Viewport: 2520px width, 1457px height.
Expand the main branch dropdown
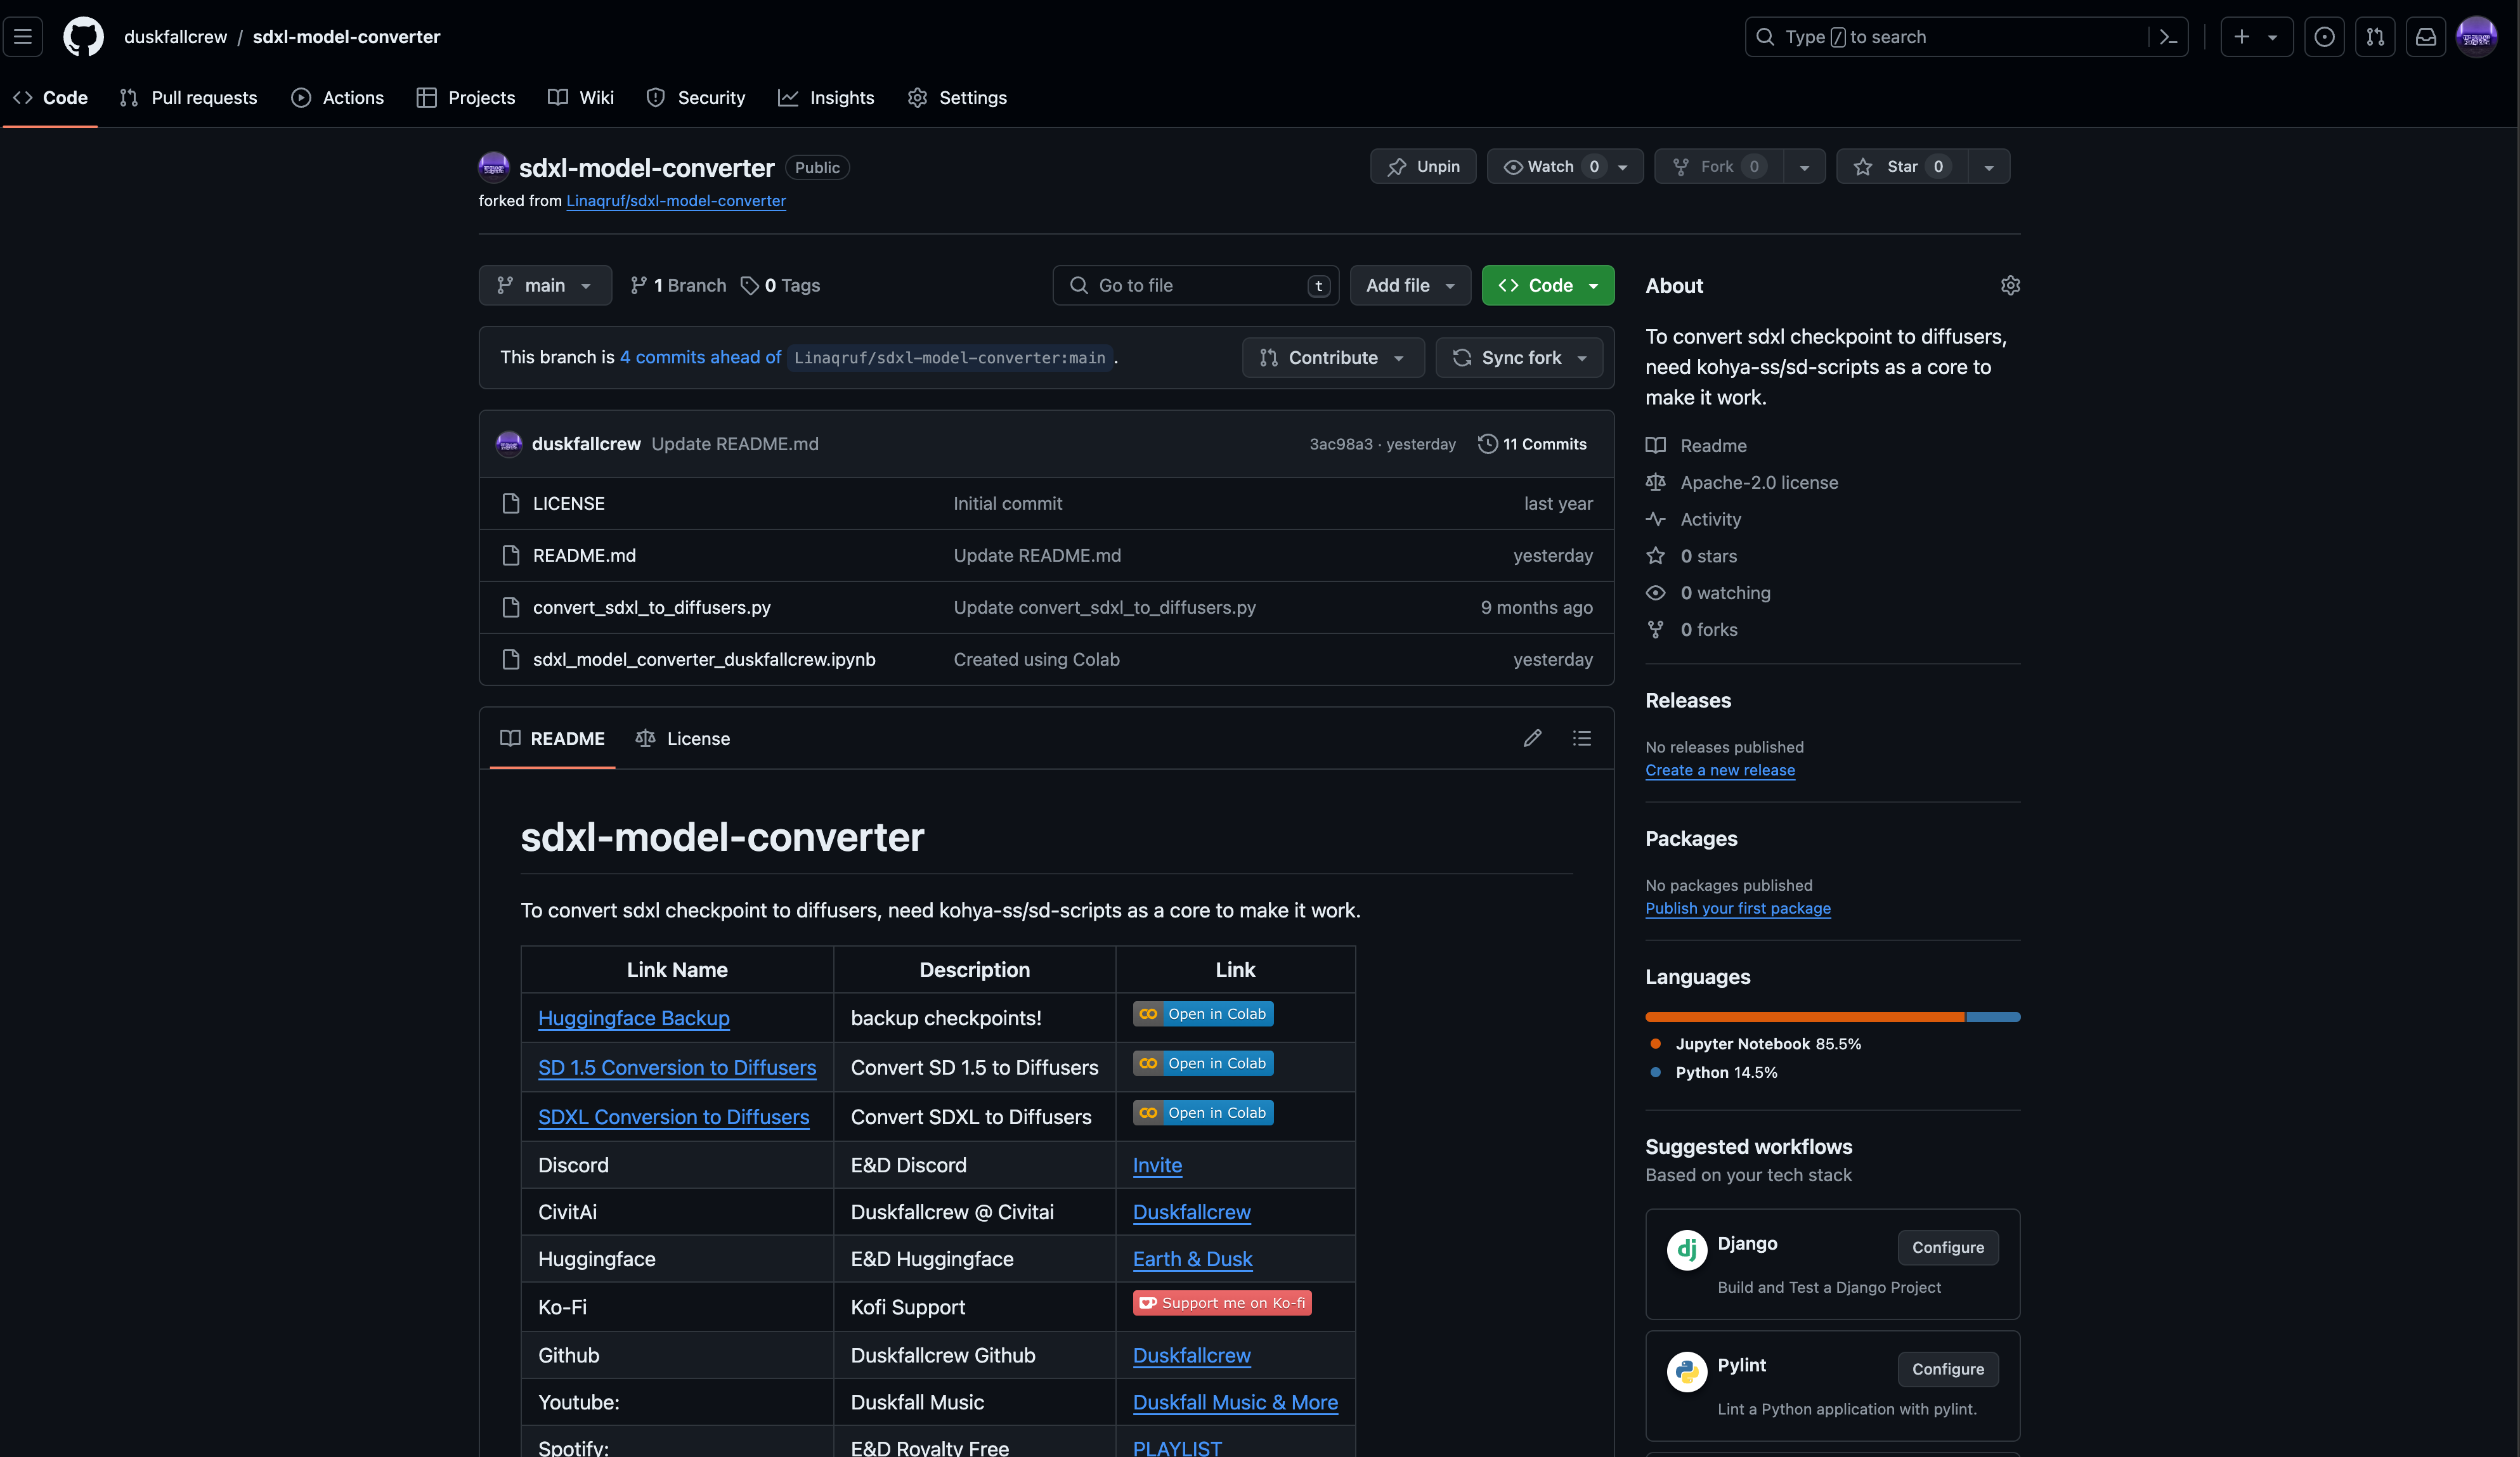pyautogui.click(x=545, y=286)
